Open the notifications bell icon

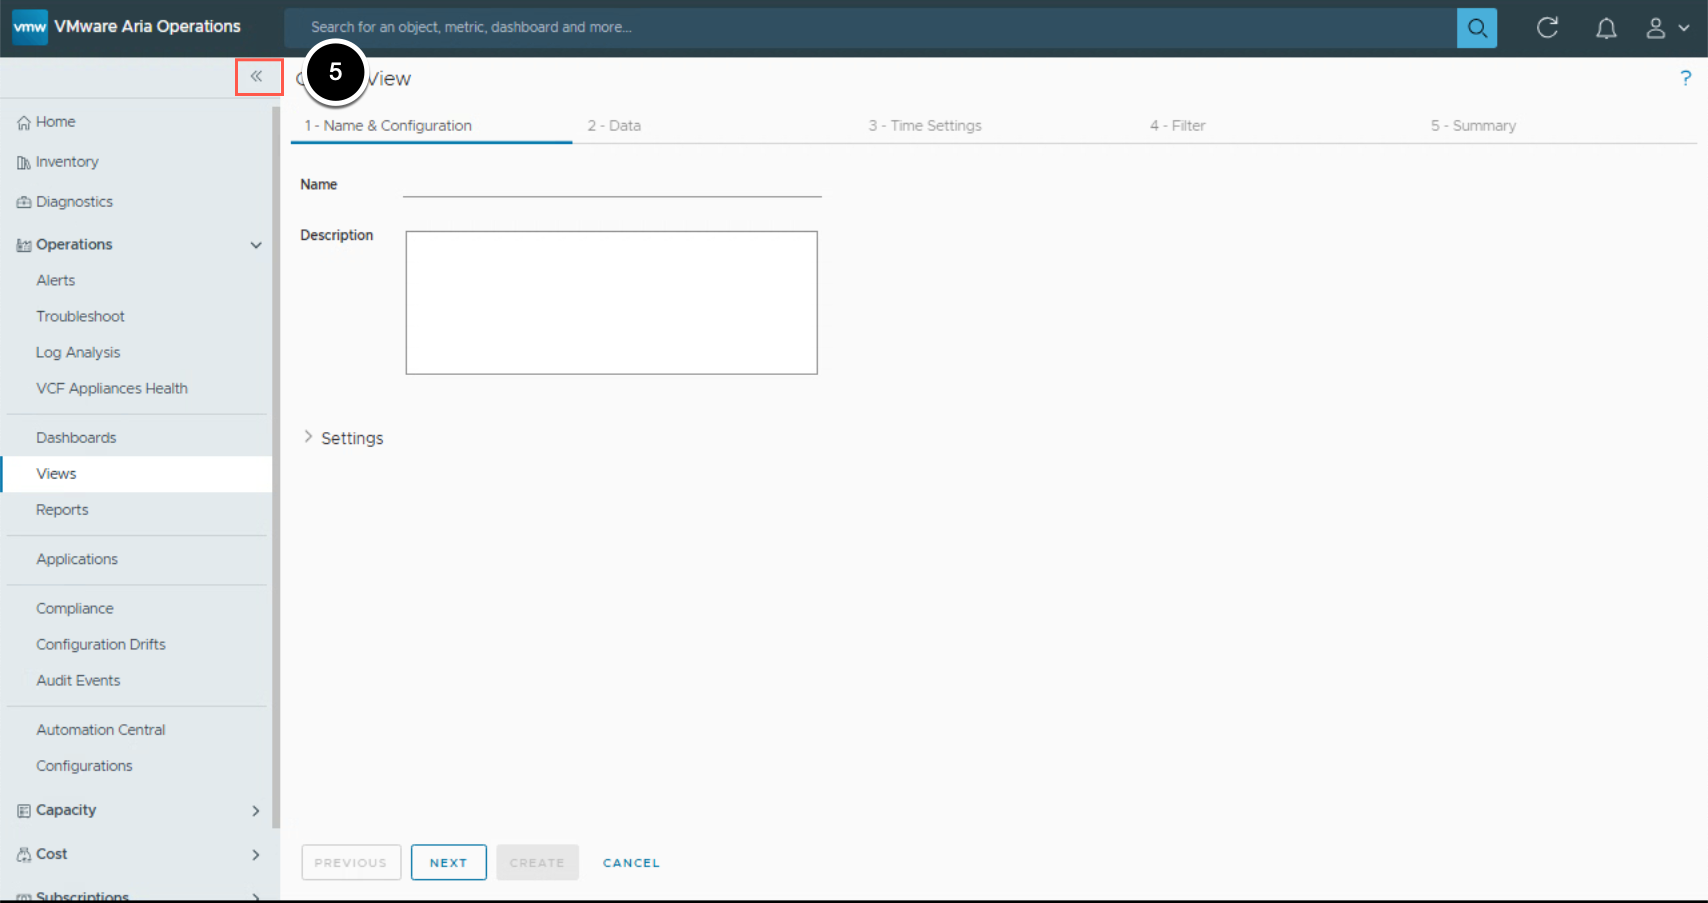tap(1605, 28)
